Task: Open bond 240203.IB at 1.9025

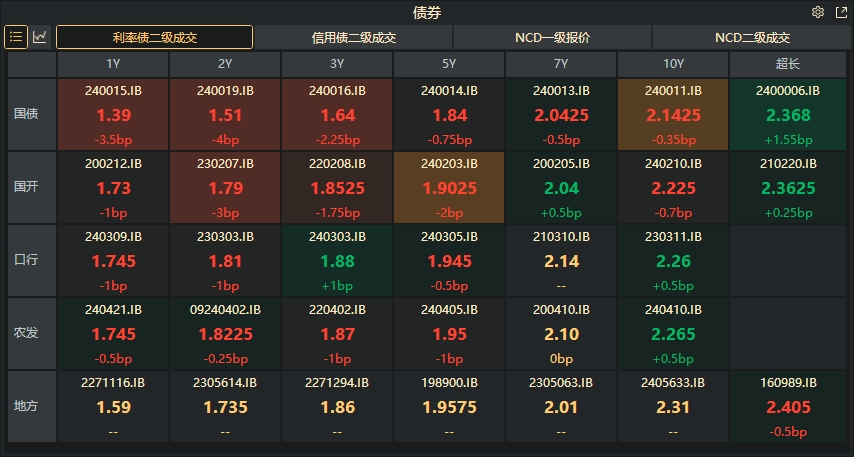Action: pos(449,187)
